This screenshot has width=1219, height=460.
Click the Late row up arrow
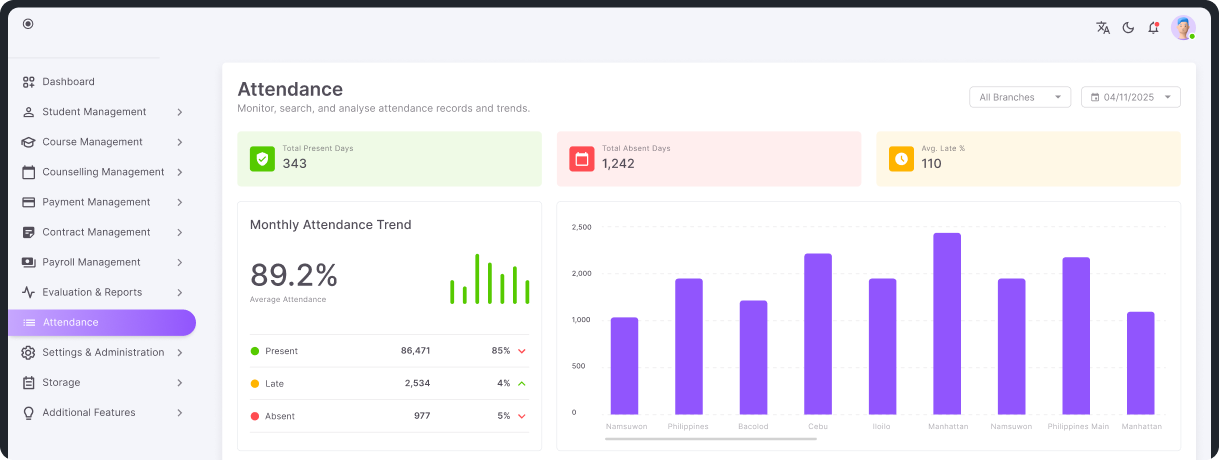(x=522, y=383)
